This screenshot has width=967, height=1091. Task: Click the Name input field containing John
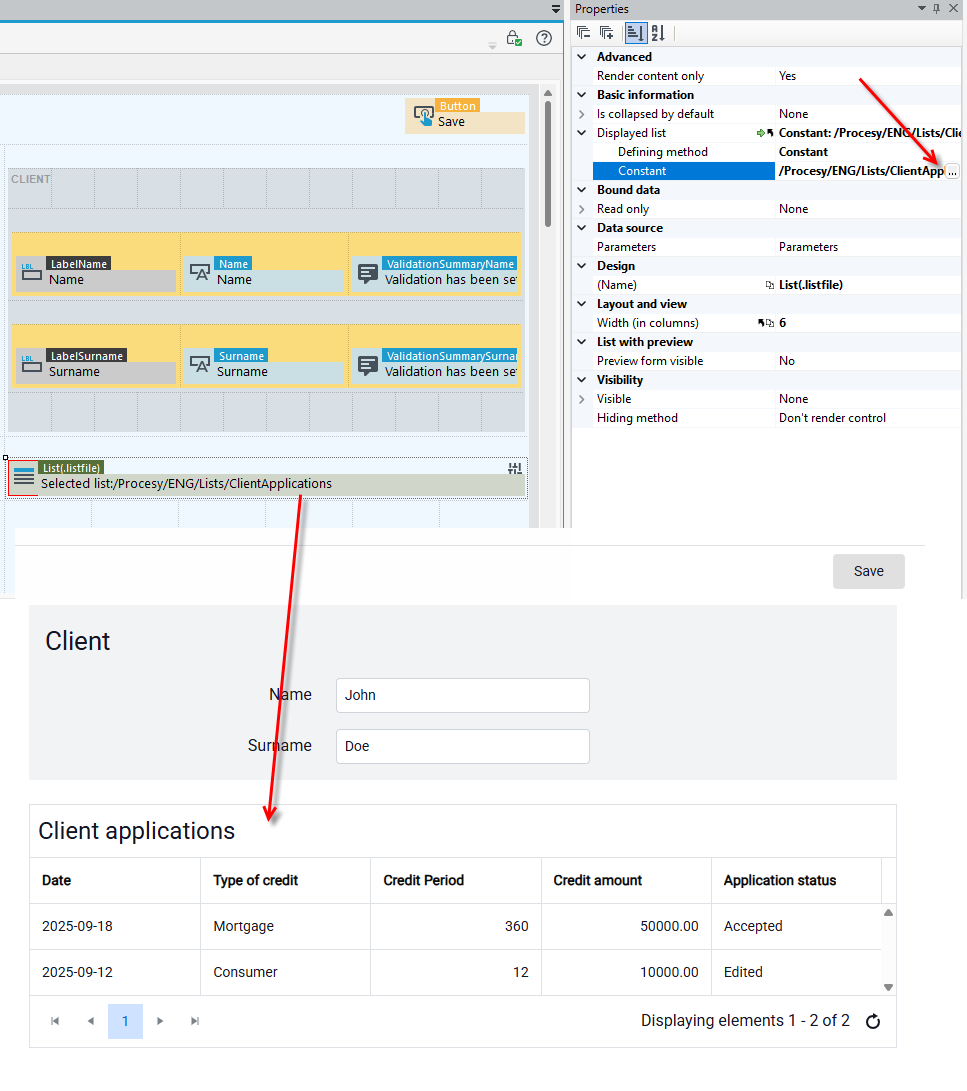(463, 695)
